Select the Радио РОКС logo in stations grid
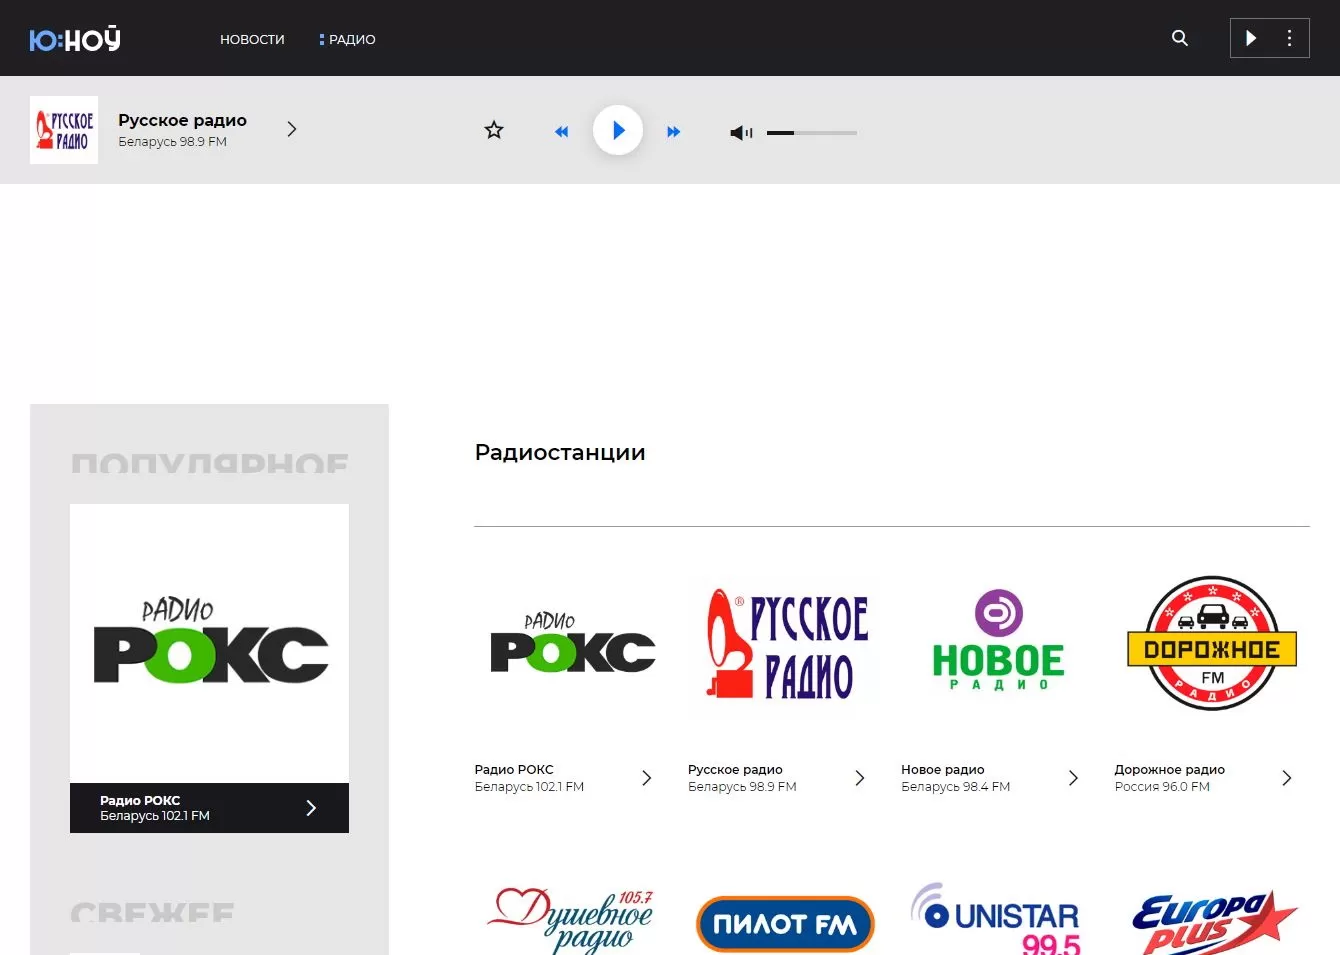 point(573,644)
